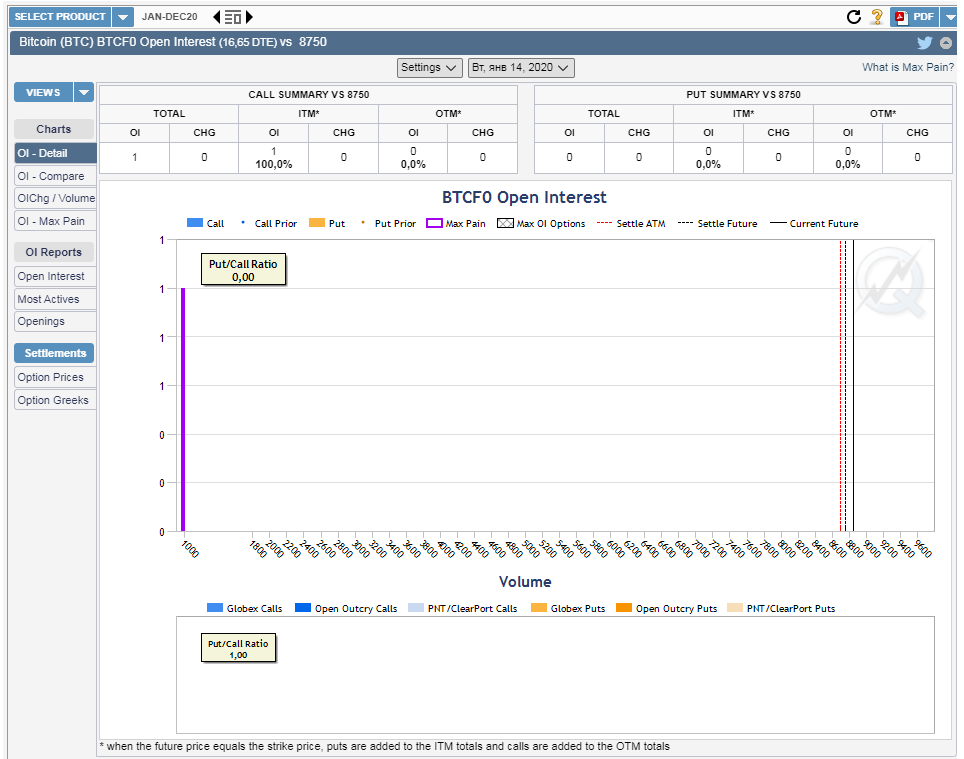Screen dimensions: 964x759
Task: Click the call ITM OI value 100,0%
Action: [x=274, y=165]
